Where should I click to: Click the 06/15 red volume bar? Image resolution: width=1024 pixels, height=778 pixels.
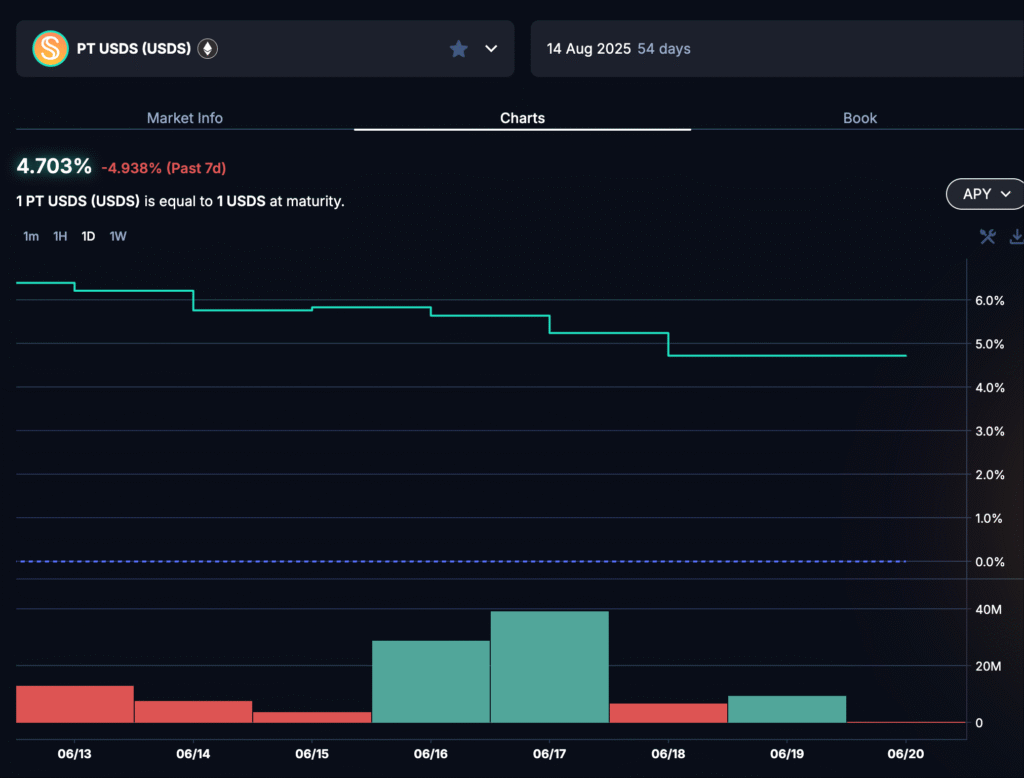tap(312, 717)
